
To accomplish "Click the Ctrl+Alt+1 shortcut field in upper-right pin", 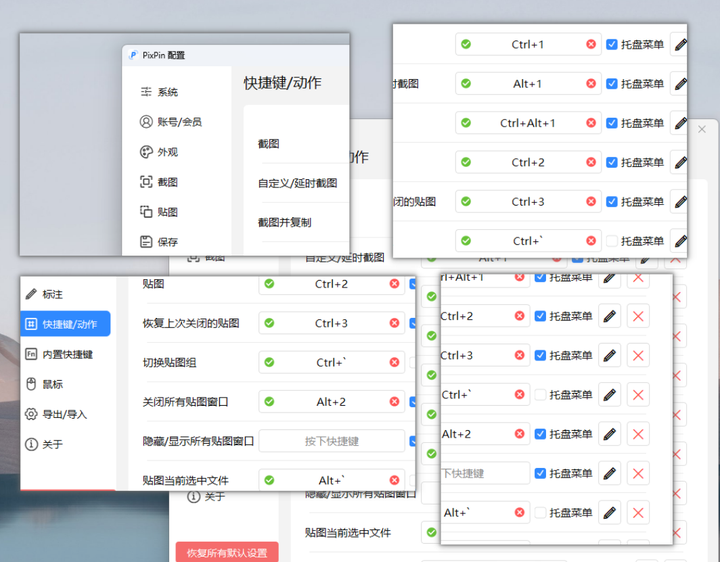I will [528, 123].
